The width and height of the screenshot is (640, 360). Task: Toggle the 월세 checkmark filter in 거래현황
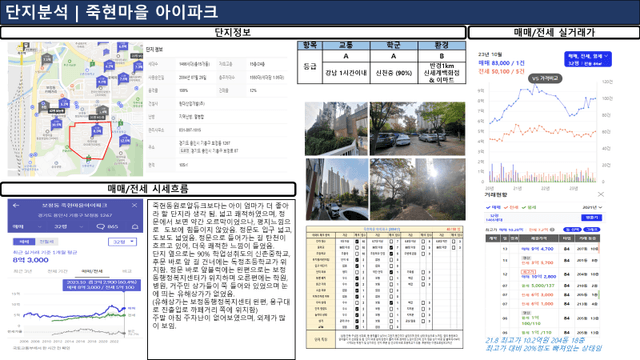(x=529, y=207)
